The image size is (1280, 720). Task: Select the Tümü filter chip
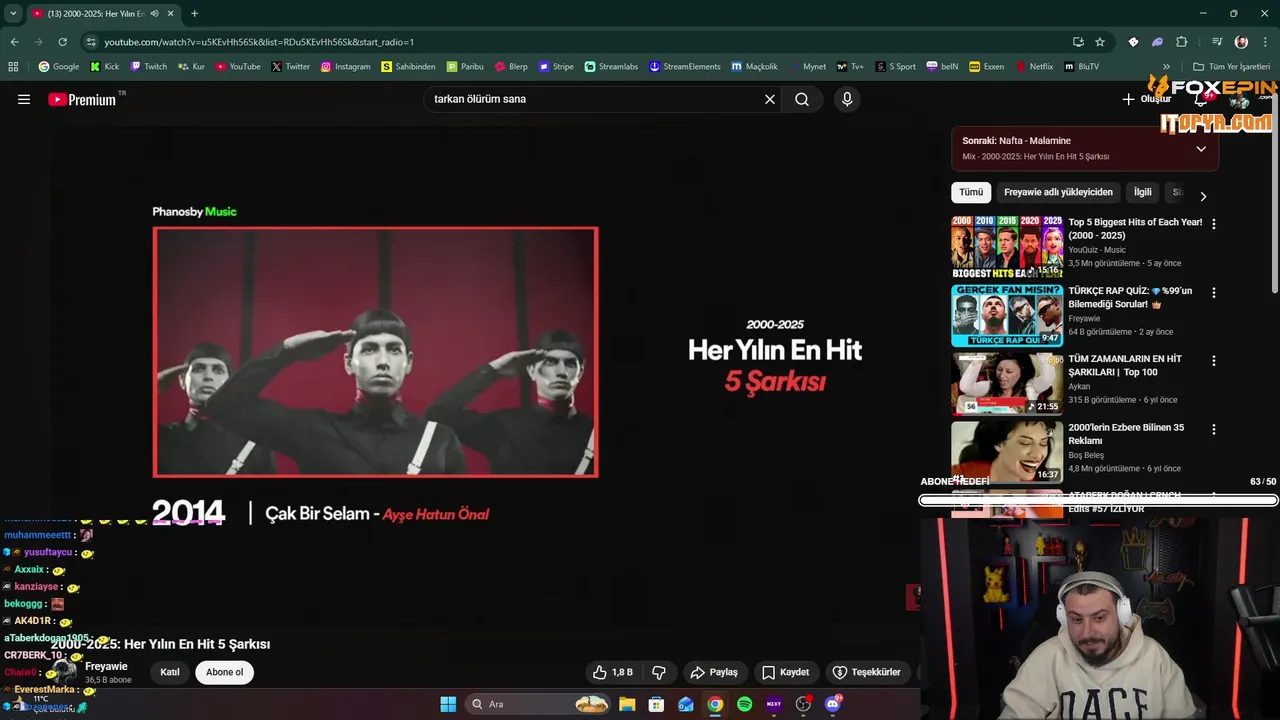tap(971, 192)
